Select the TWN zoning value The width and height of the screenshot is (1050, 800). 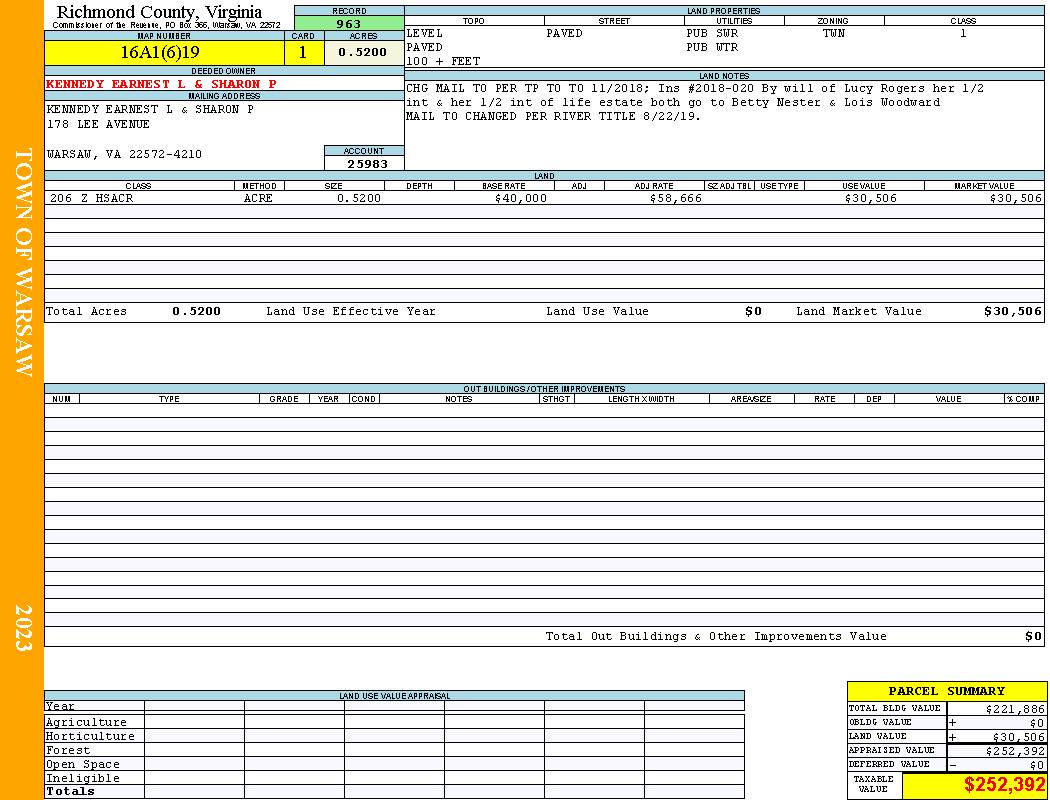click(x=834, y=33)
